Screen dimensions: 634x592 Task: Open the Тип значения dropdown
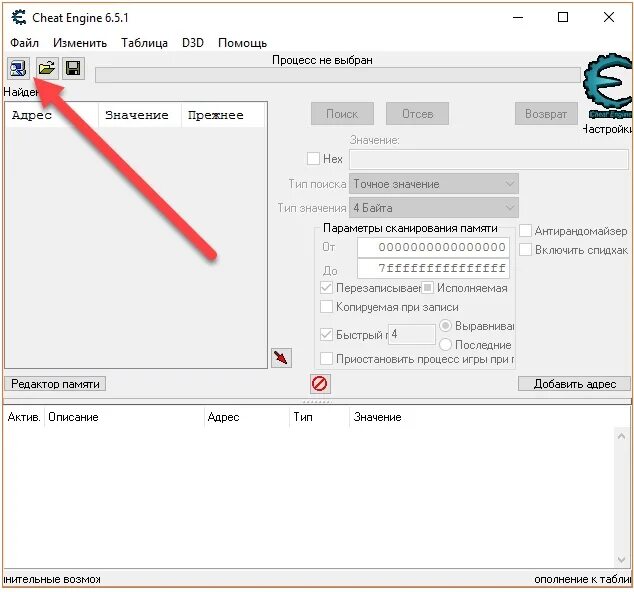[433, 208]
